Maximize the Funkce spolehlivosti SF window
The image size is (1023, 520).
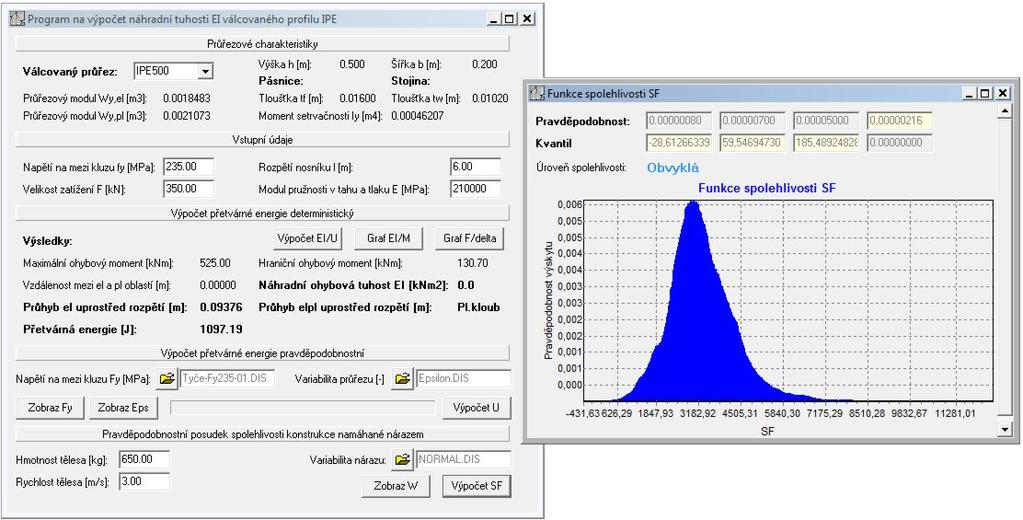tap(985, 93)
